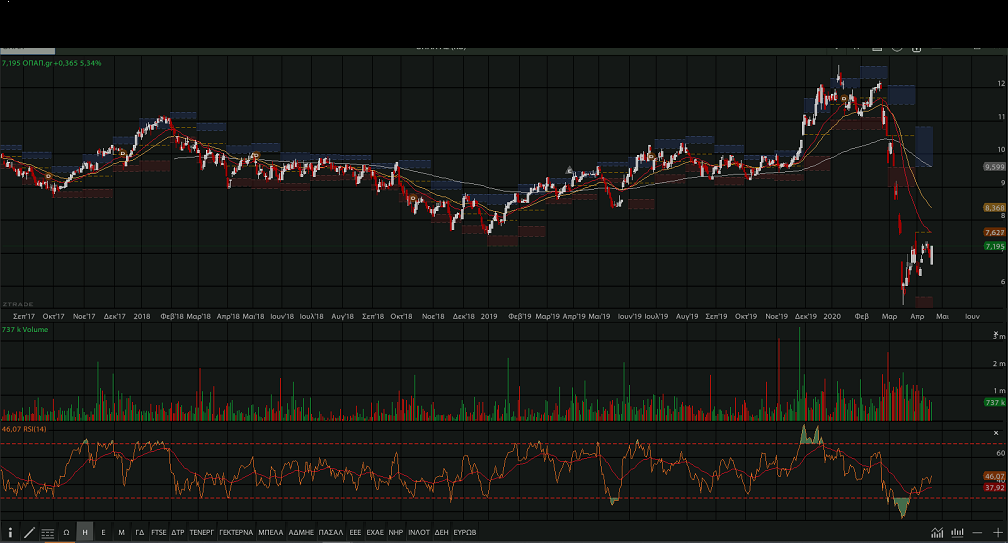Select the trend line drawing tool

(29, 532)
